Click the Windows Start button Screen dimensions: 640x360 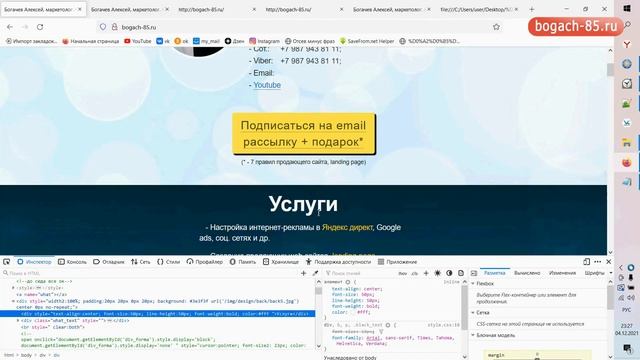(x=627, y=8)
